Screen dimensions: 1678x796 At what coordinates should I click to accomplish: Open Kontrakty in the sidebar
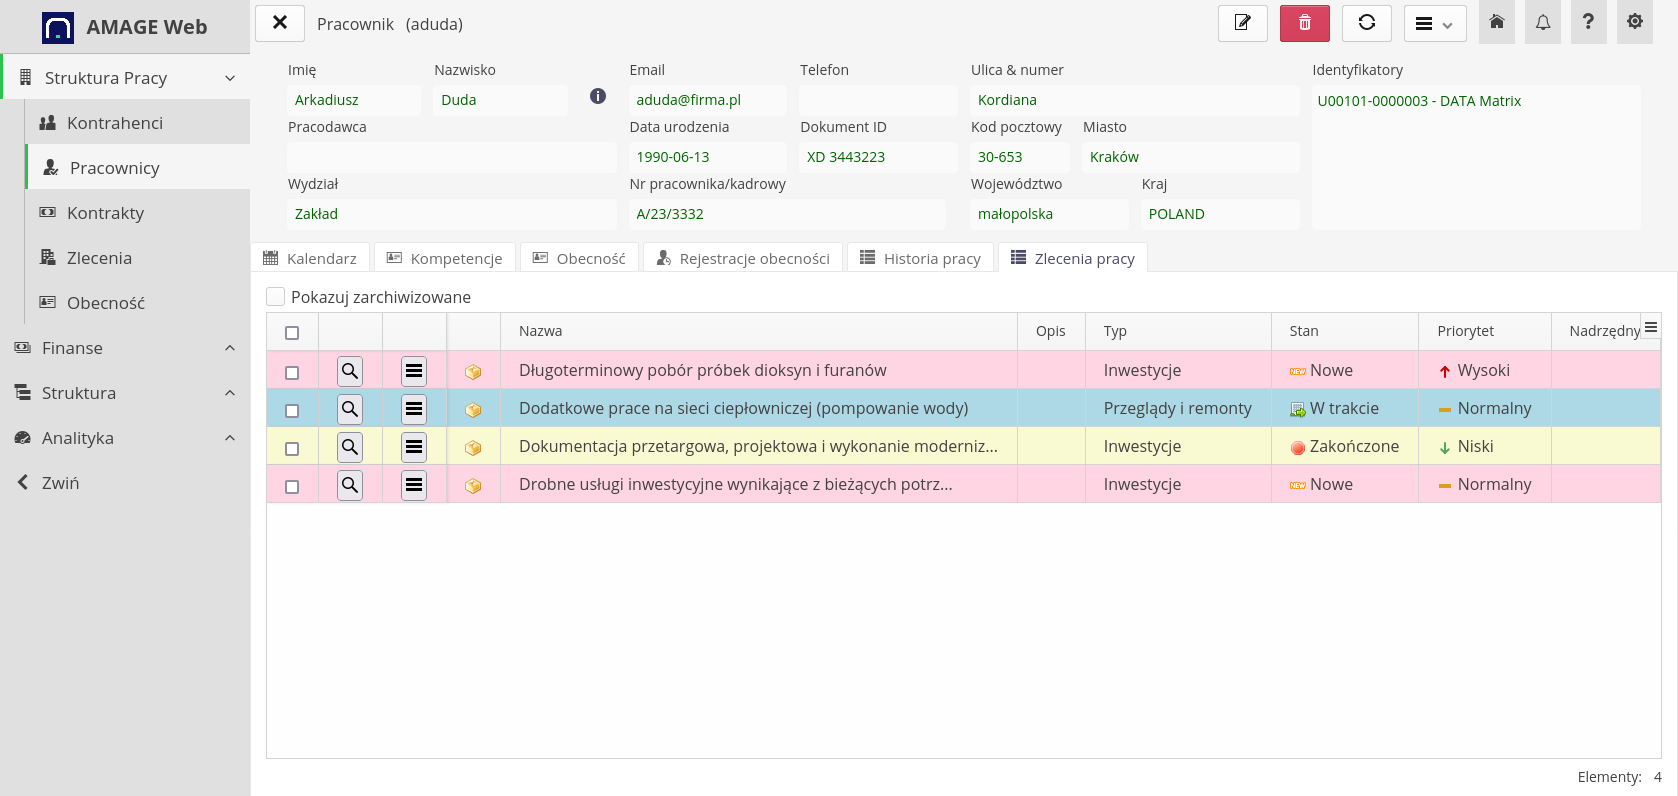click(137, 213)
